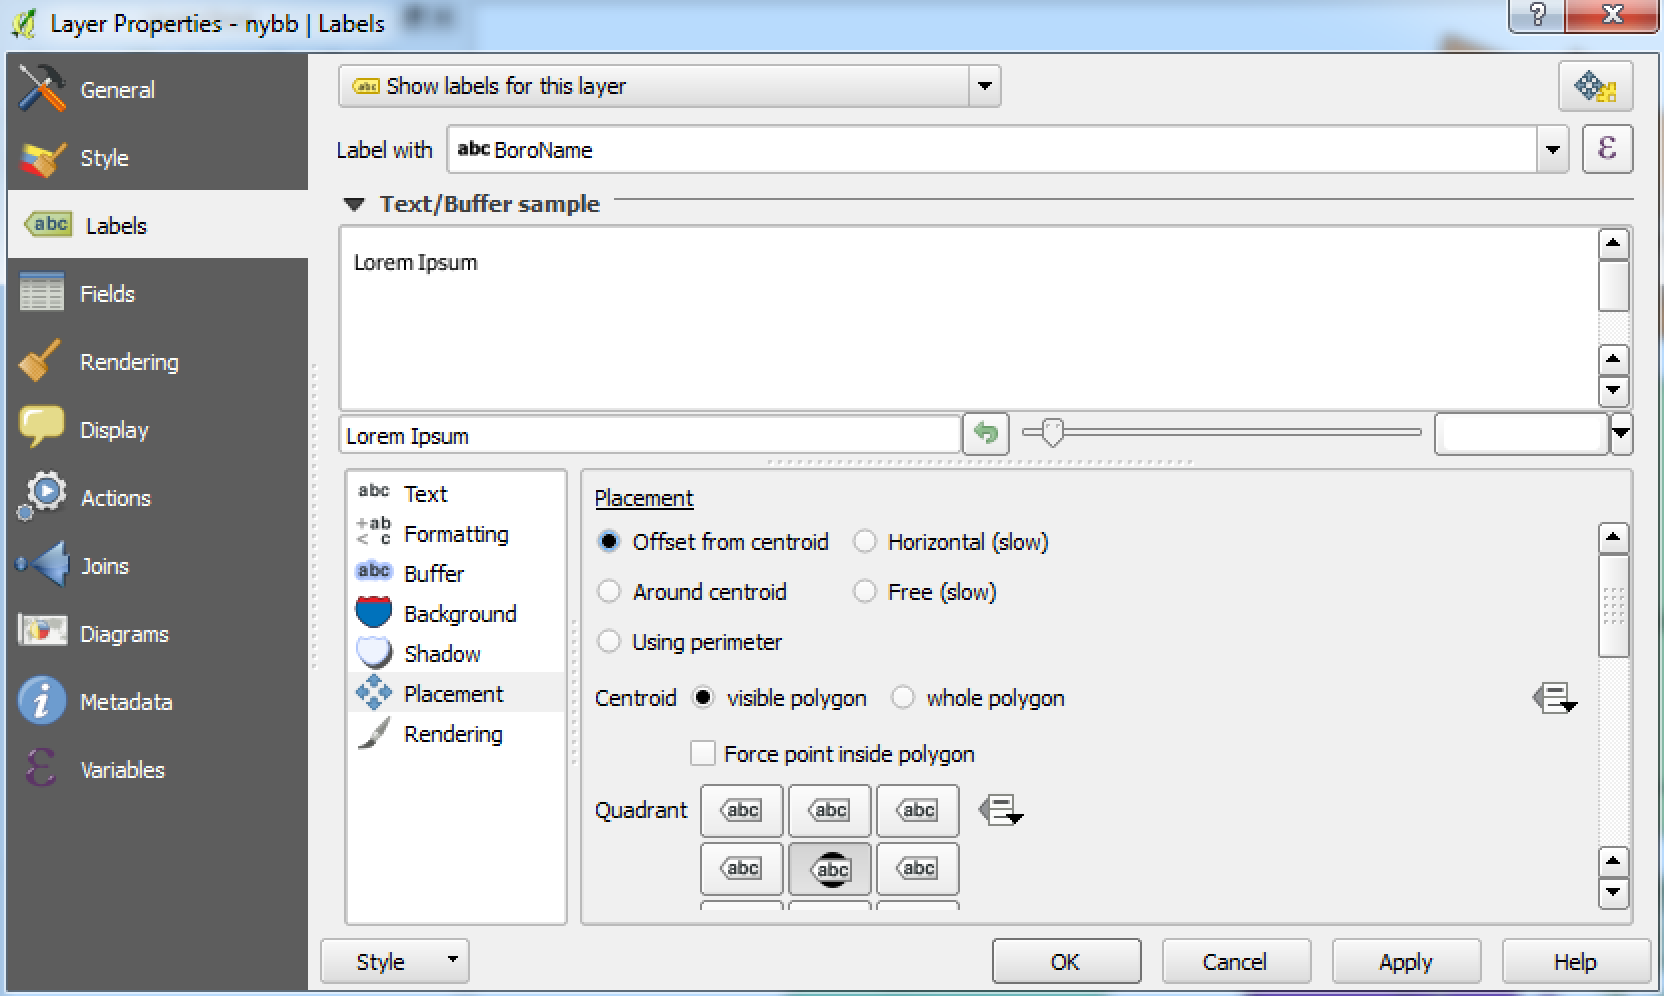Expand the Label with field dropdown

(x=1551, y=150)
